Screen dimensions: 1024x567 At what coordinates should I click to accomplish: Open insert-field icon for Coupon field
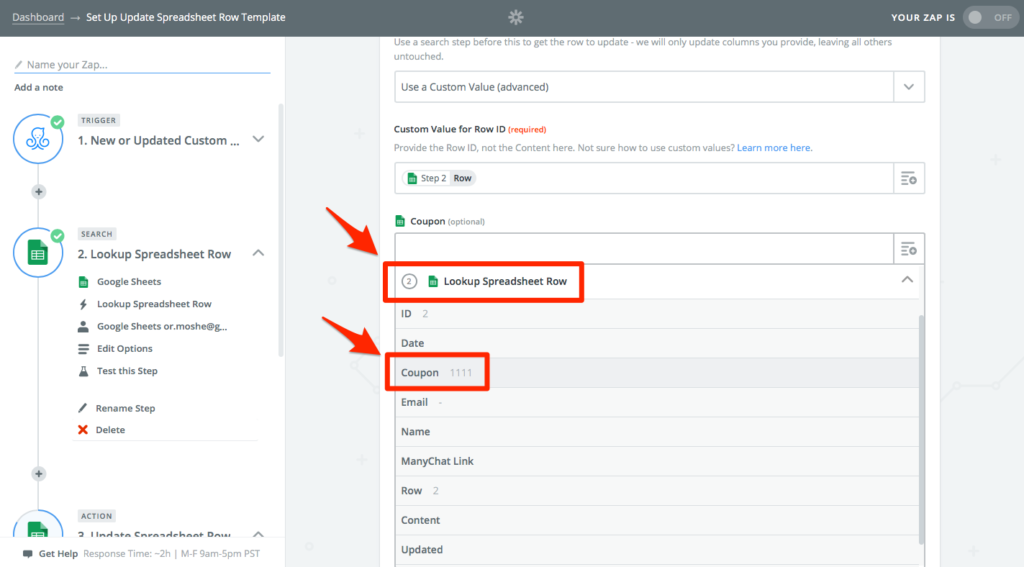tap(908, 249)
